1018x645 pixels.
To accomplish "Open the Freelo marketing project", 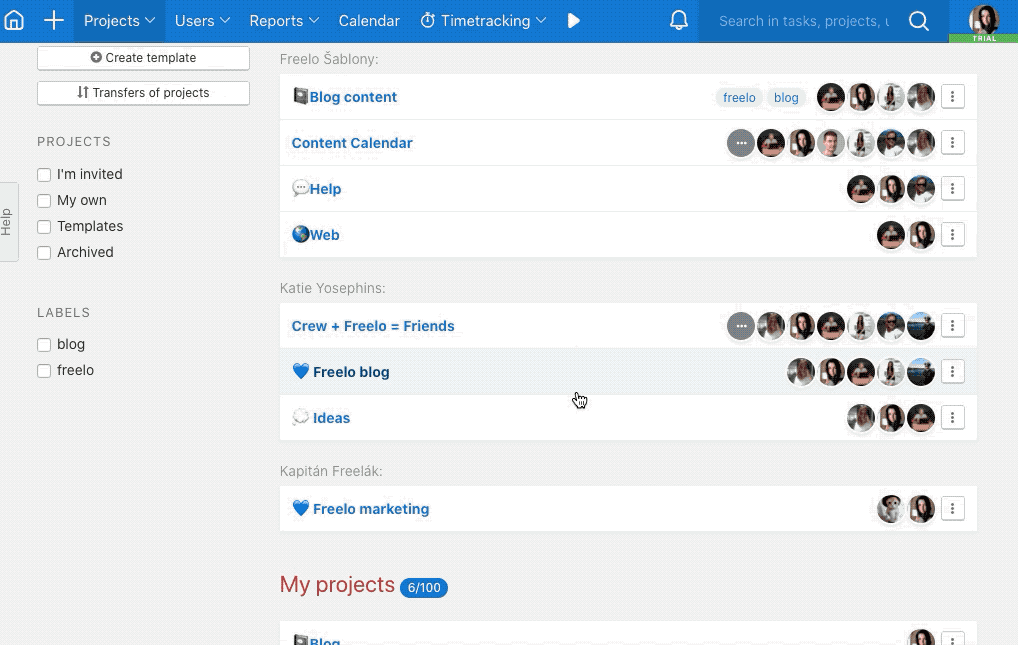I will (x=371, y=509).
